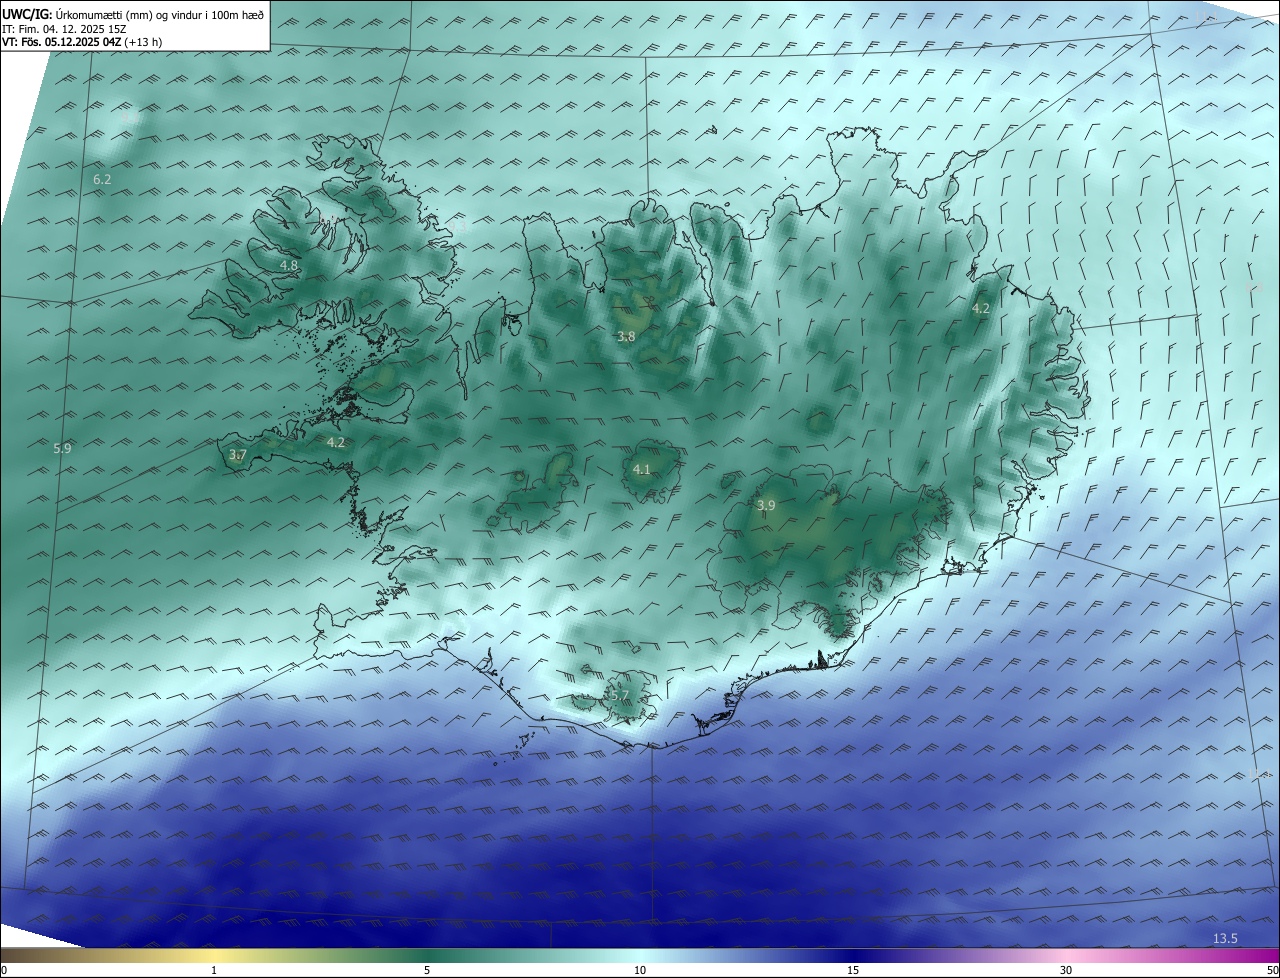Click the 13.5 value label
The image size is (1280, 978).
[1225, 938]
